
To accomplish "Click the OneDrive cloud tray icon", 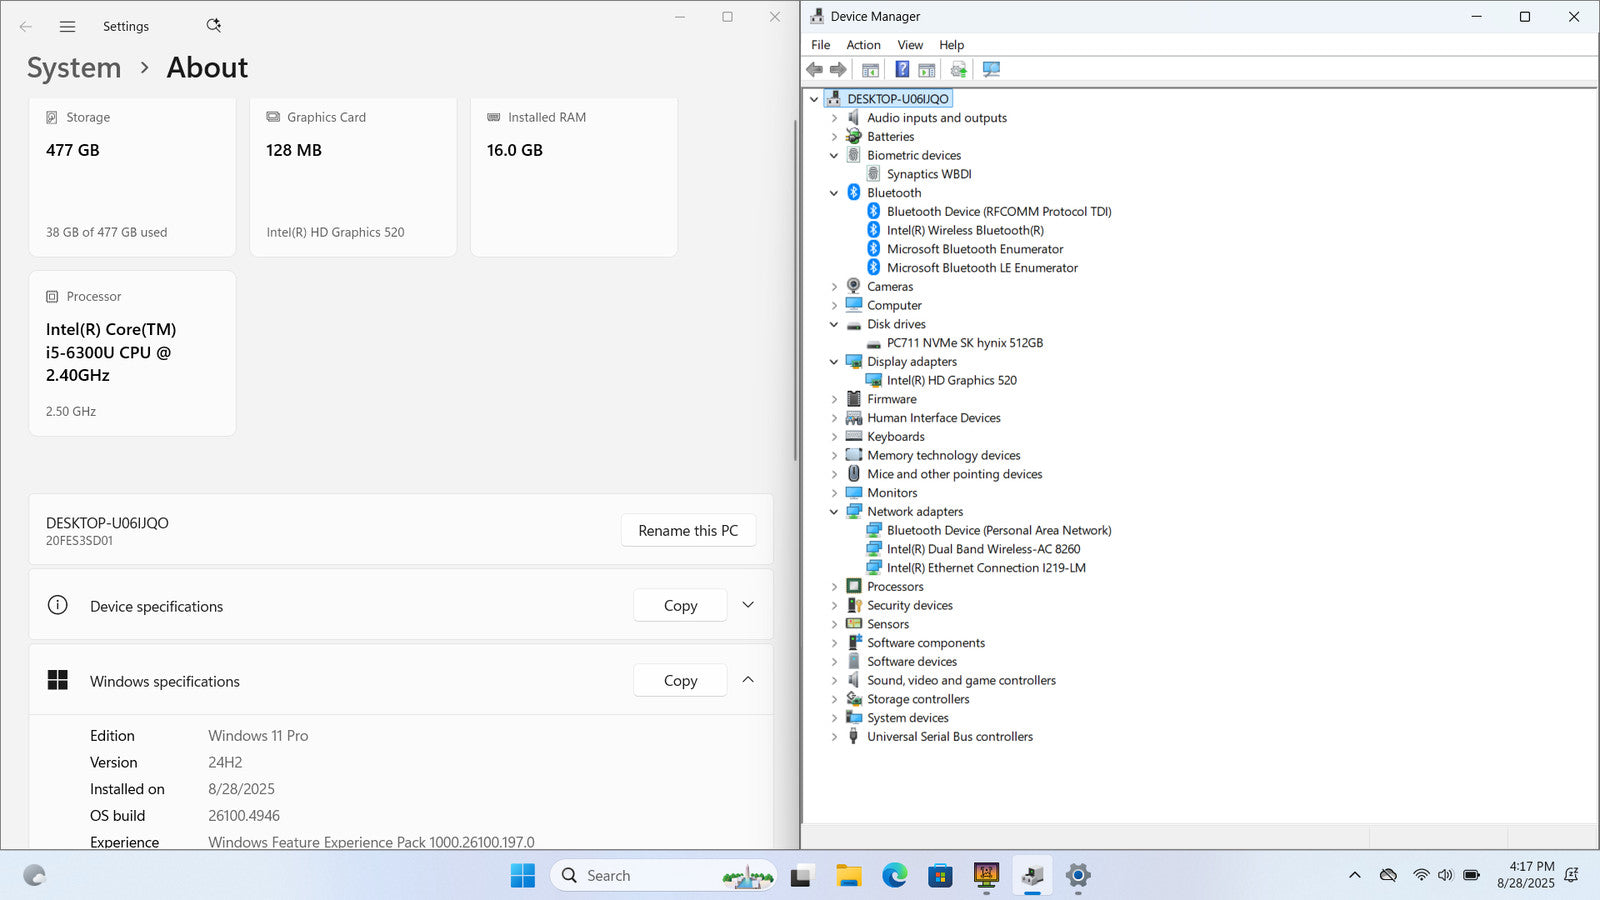I will (x=1388, y=875).
